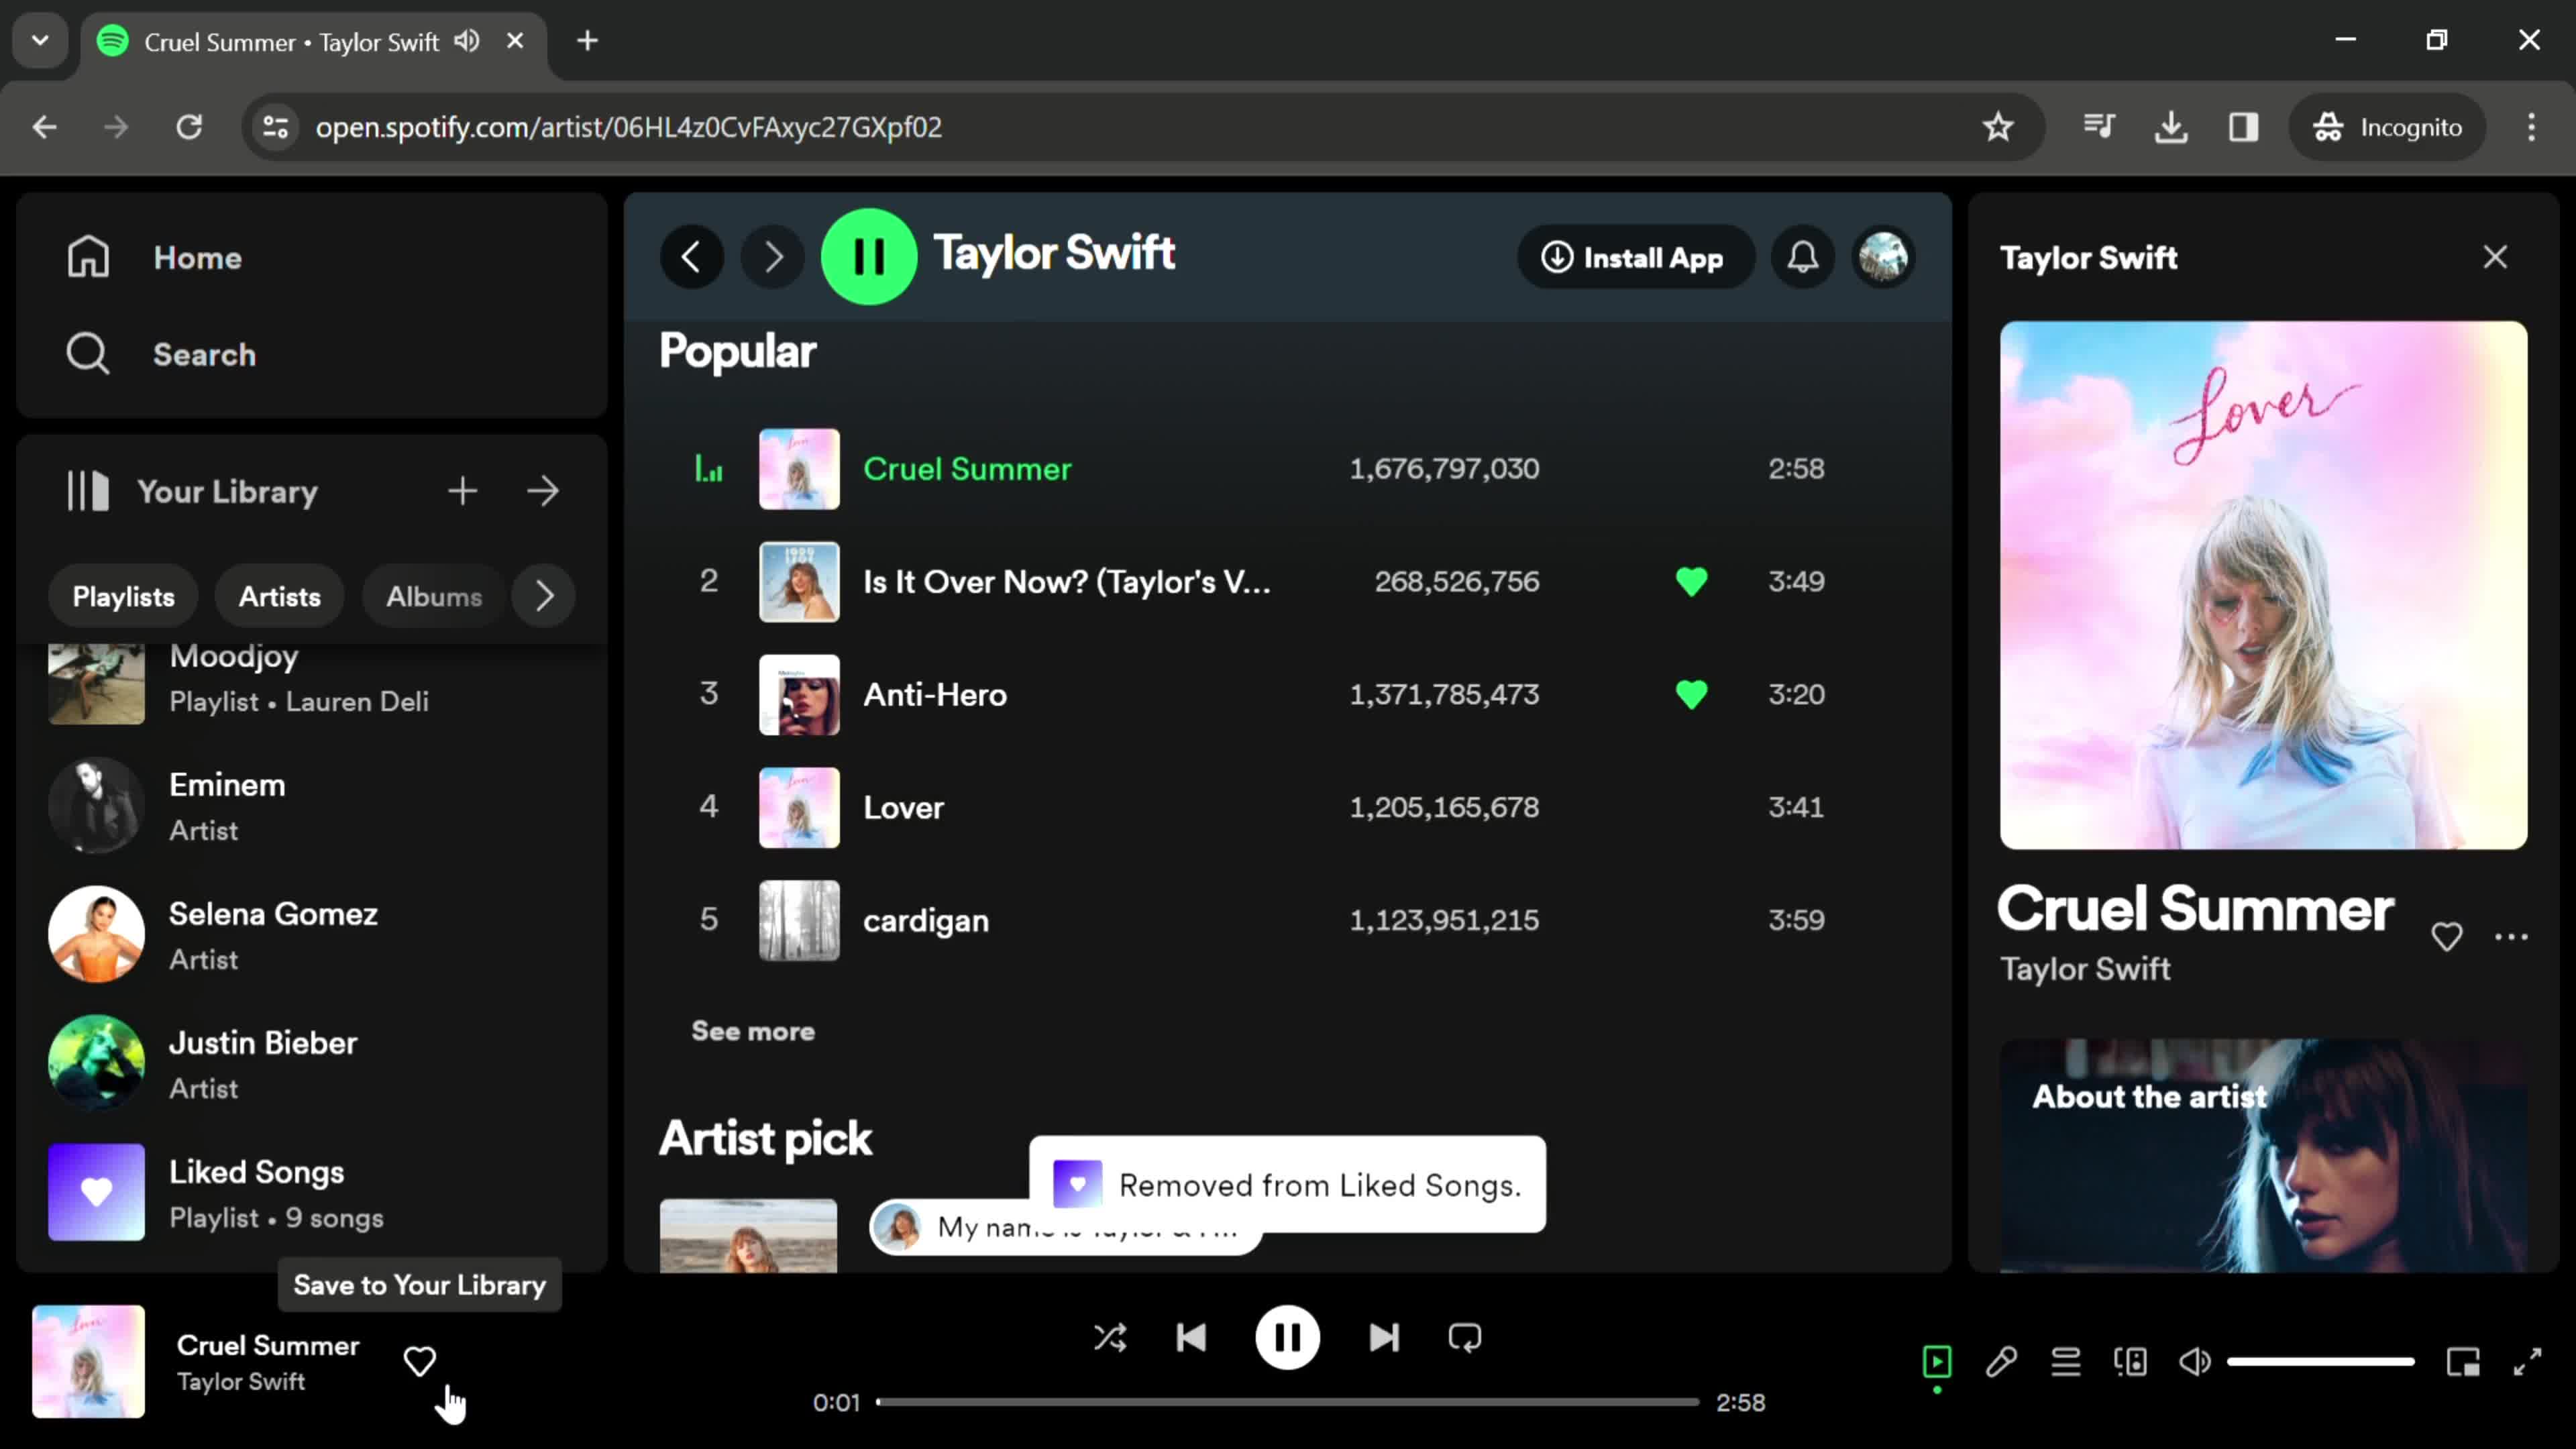Screen dimensions: 2576x1449
Task: Close the Now Playing side panel
Action: pos(2495,257)
